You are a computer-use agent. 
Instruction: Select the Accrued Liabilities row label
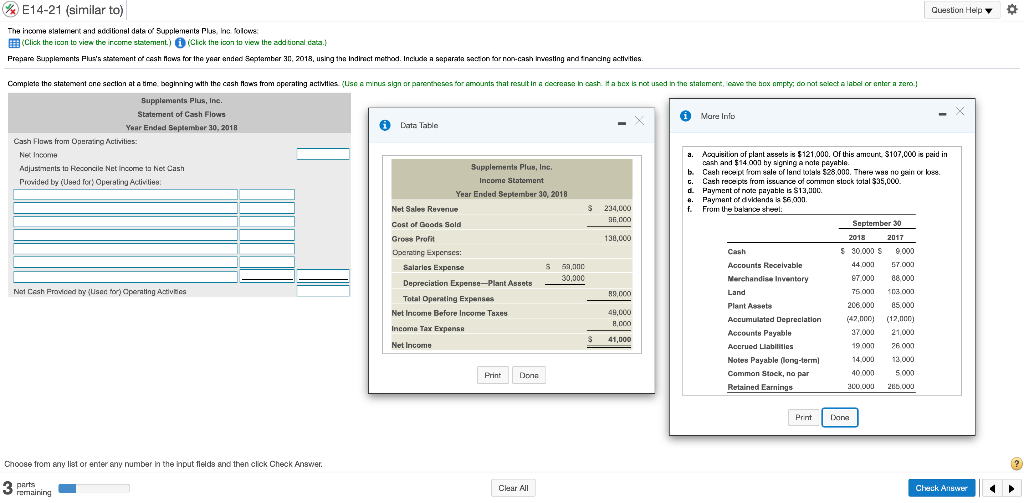click(760, 347)
